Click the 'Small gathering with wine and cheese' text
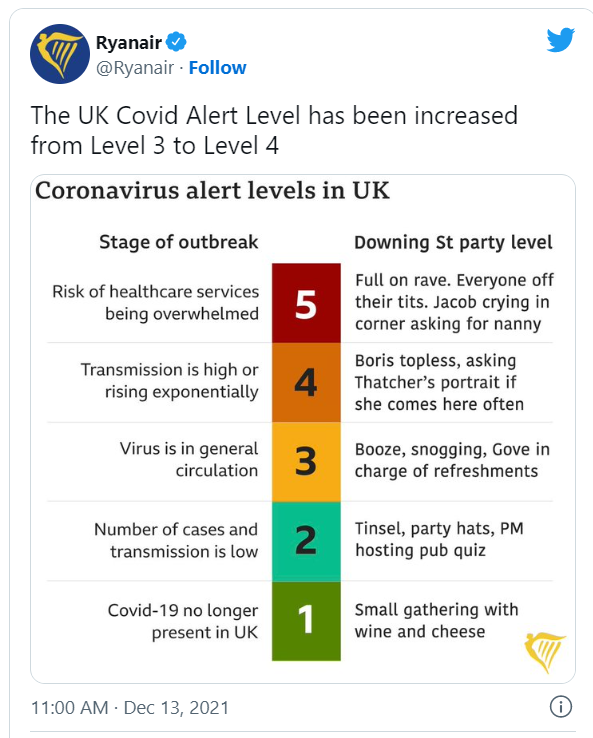Viewport: 593px width, 738px height. pos(436,620)
